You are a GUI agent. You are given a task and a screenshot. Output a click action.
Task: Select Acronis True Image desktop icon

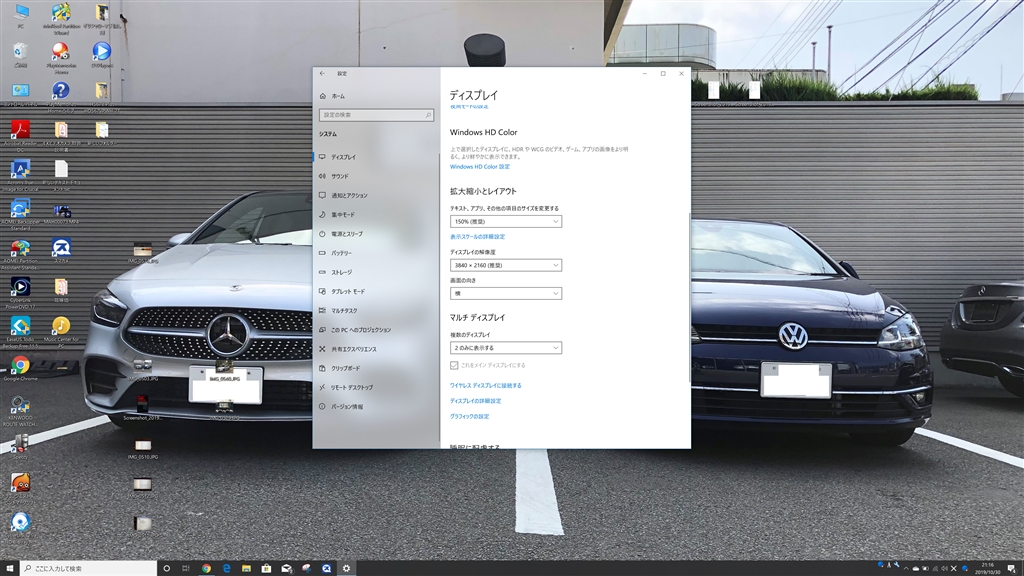(20, 175)
